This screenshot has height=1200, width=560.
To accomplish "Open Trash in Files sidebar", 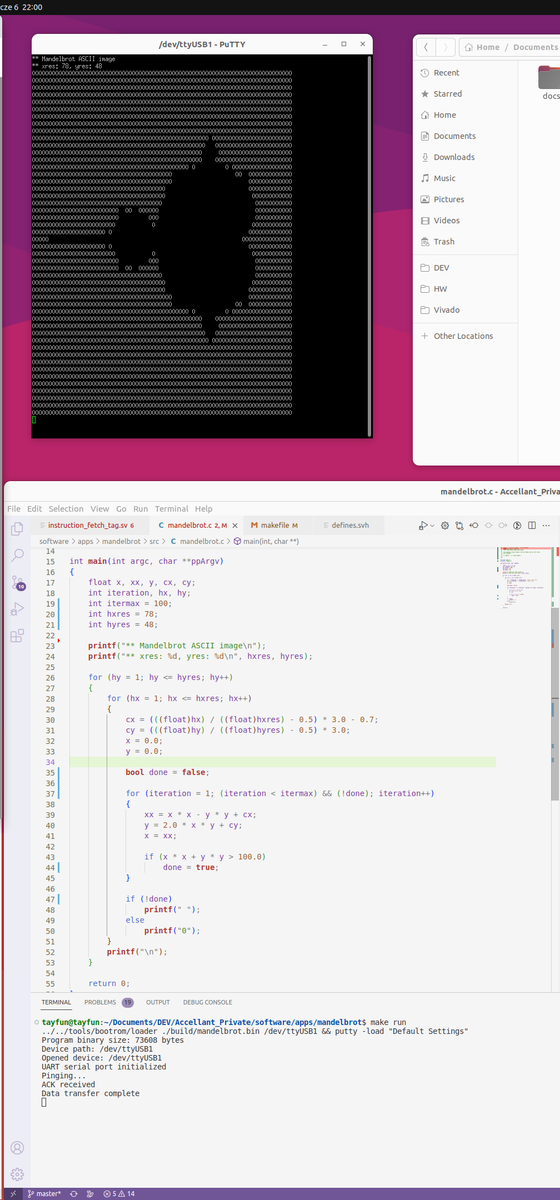I will 466,241.
